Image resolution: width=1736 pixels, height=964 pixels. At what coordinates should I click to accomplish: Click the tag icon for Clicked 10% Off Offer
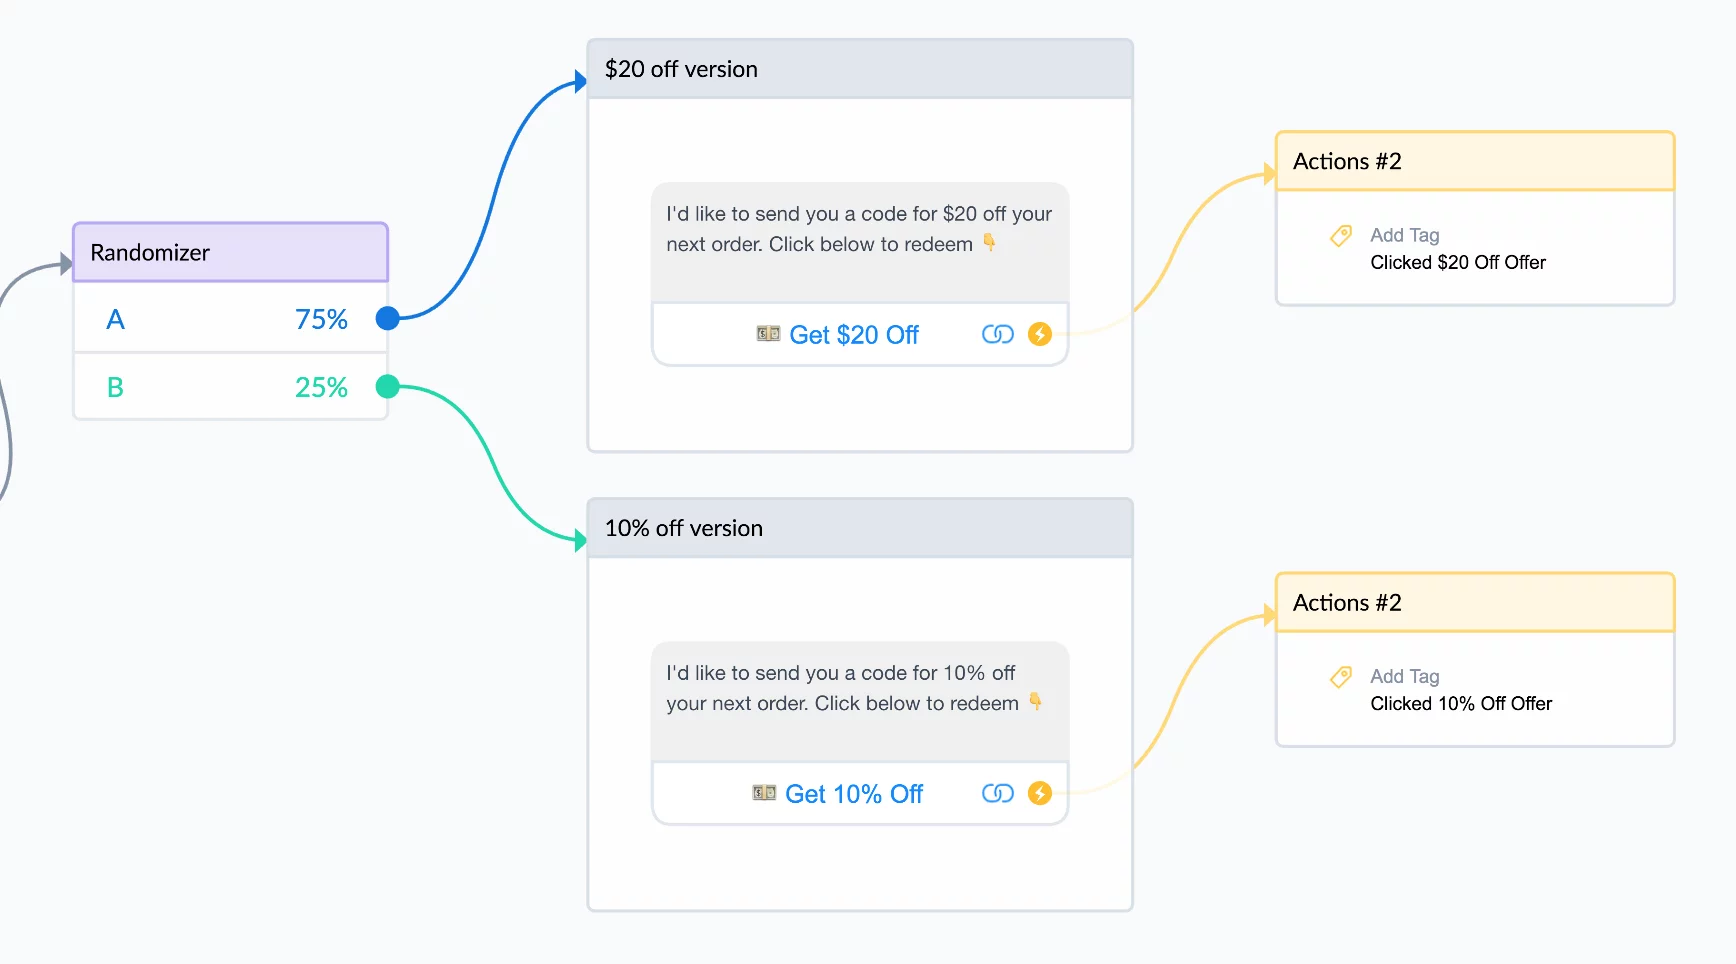click(1341, 677)
